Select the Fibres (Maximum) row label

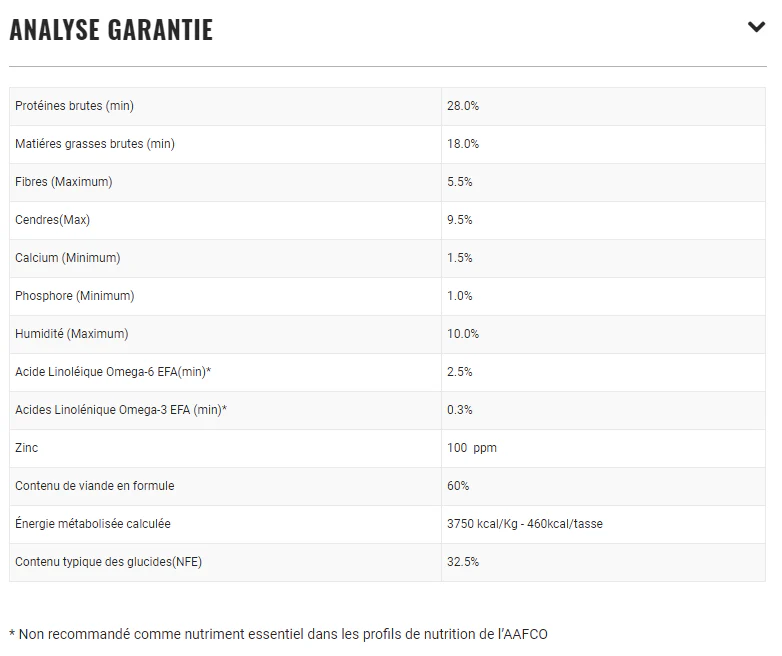point(64,182)
